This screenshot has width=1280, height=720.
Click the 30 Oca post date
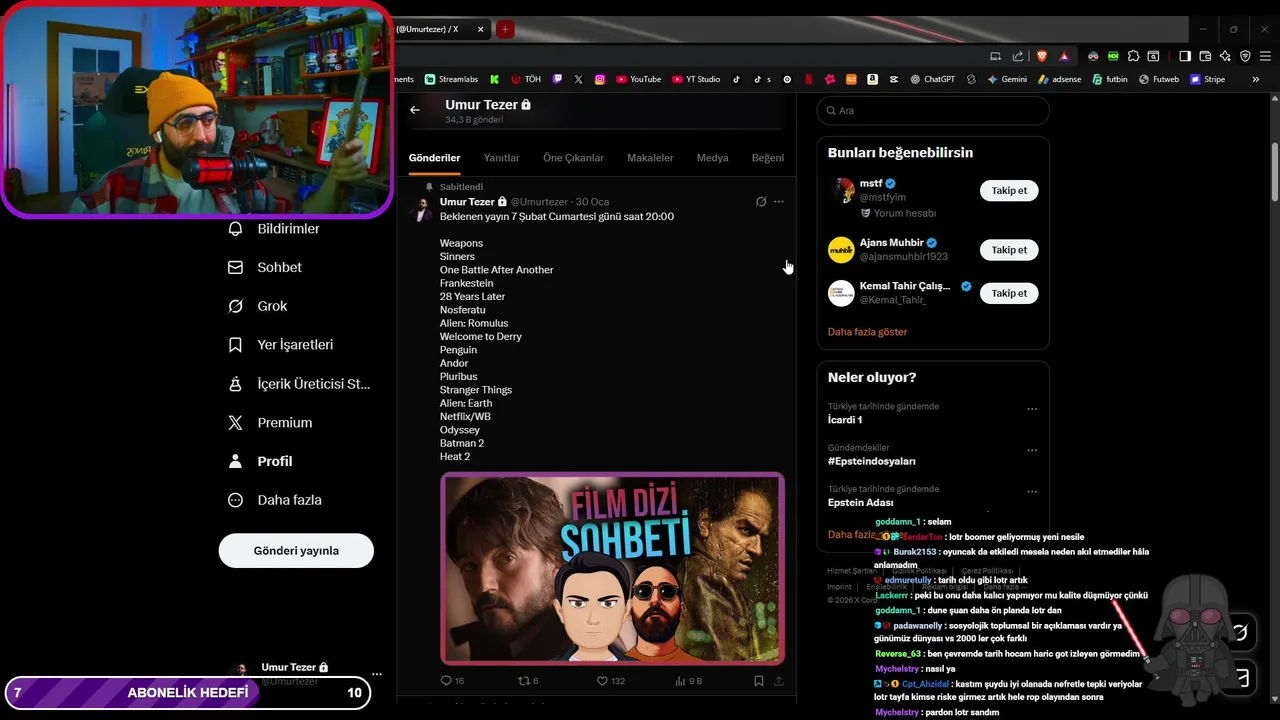592,202
